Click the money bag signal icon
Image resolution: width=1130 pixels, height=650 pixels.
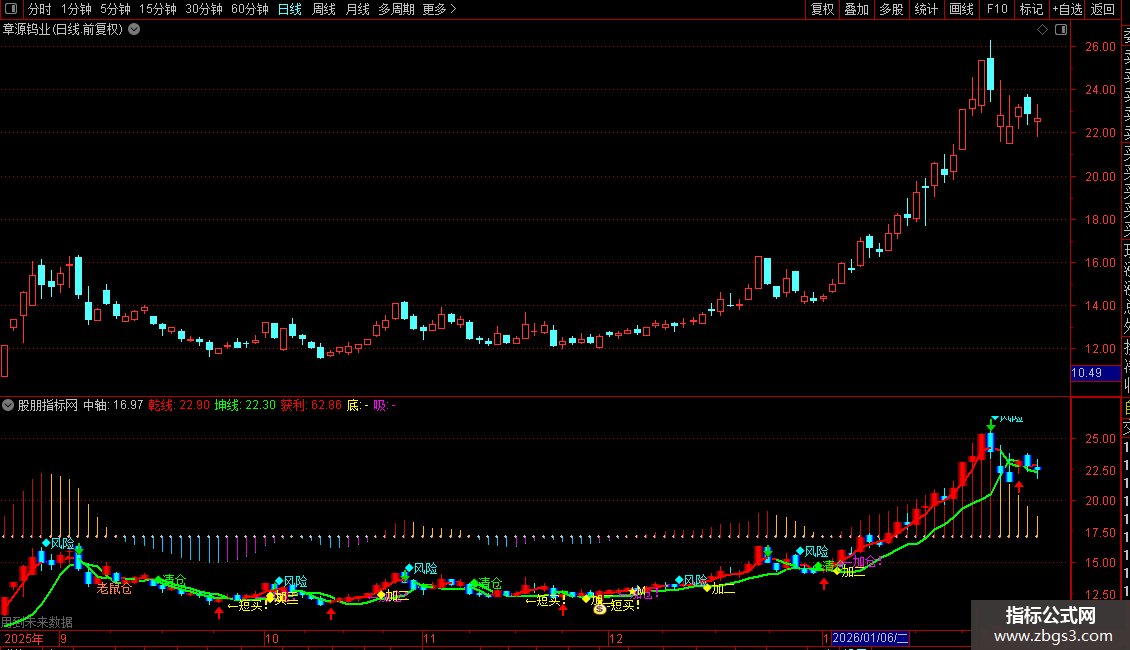click(599, 608)
